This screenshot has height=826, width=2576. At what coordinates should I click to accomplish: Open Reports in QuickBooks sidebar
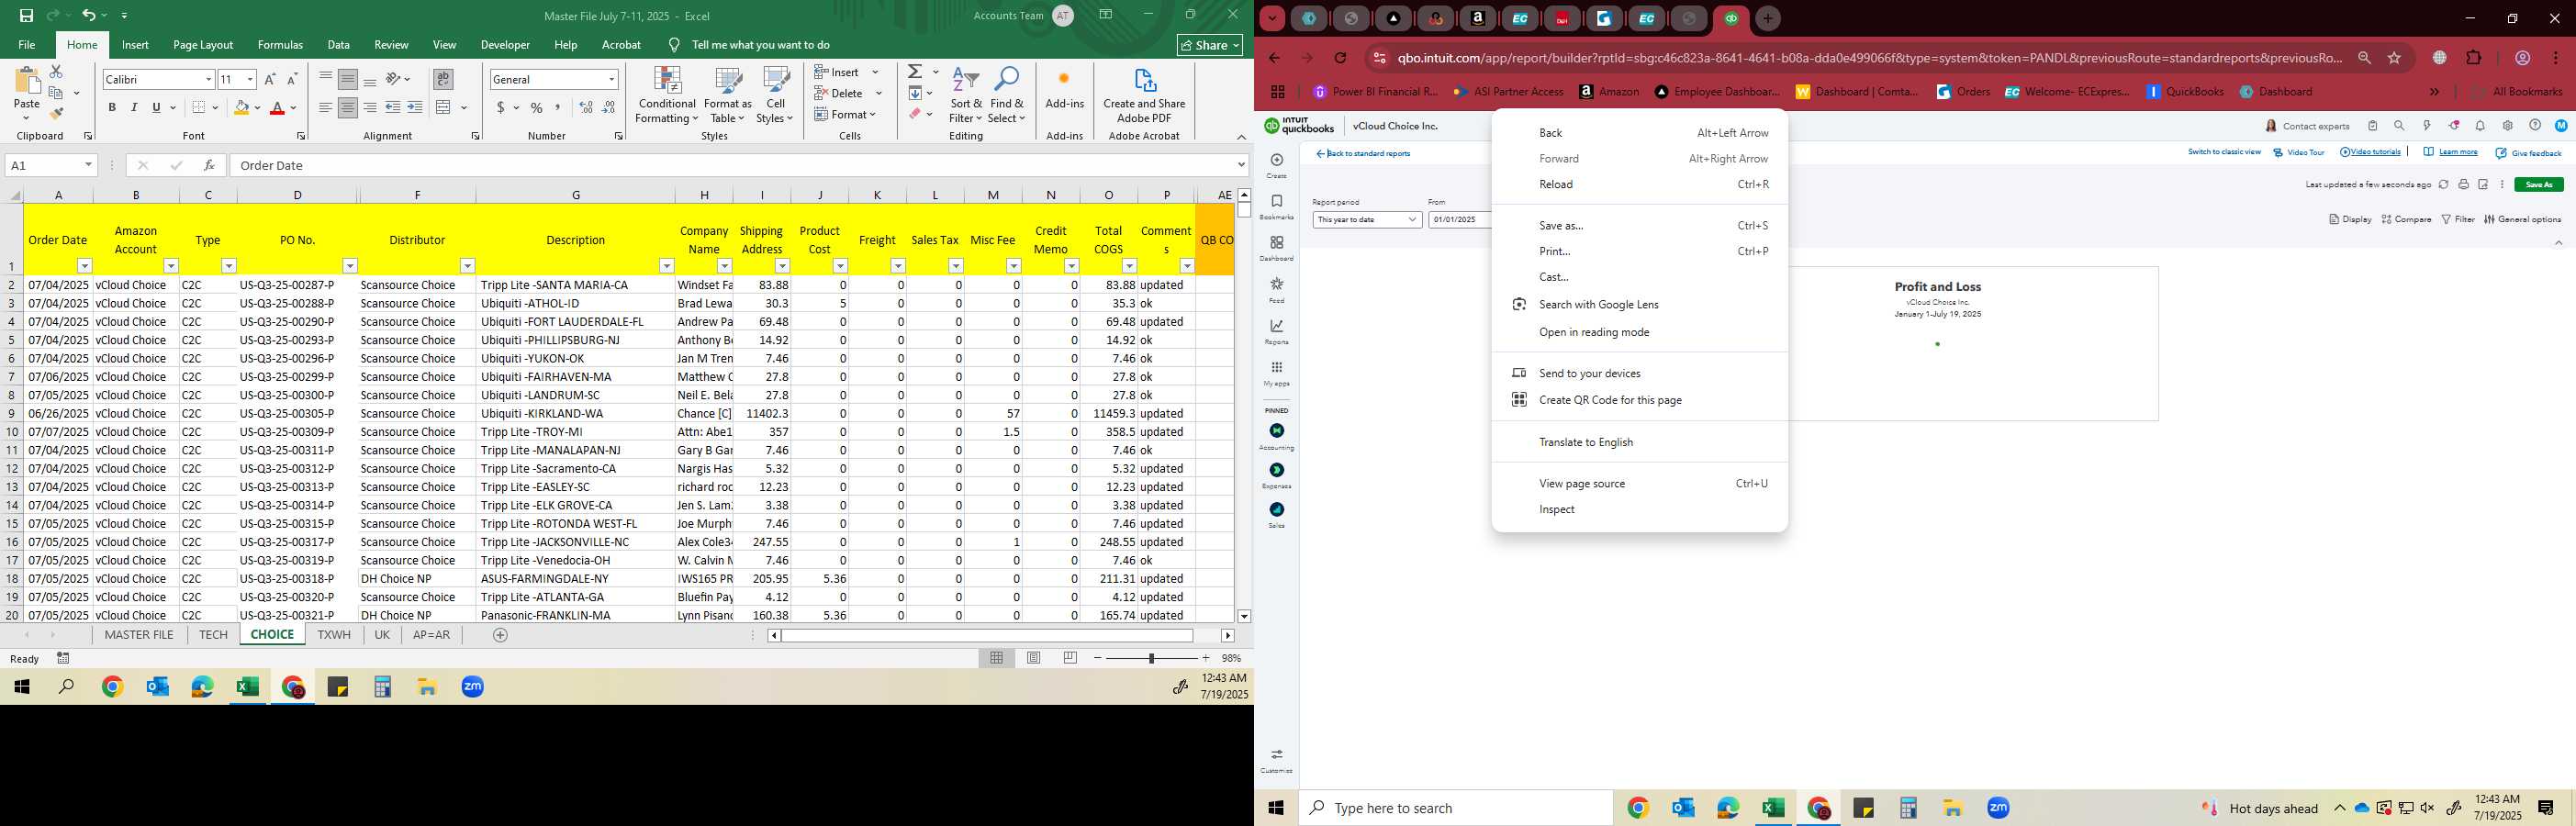click(x=1276, y=331)
